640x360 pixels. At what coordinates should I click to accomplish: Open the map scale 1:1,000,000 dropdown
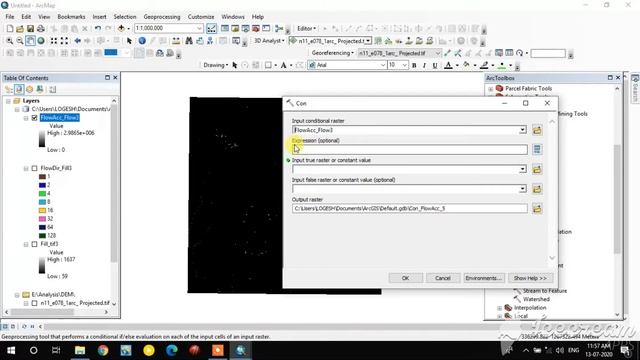click(199, 29)
